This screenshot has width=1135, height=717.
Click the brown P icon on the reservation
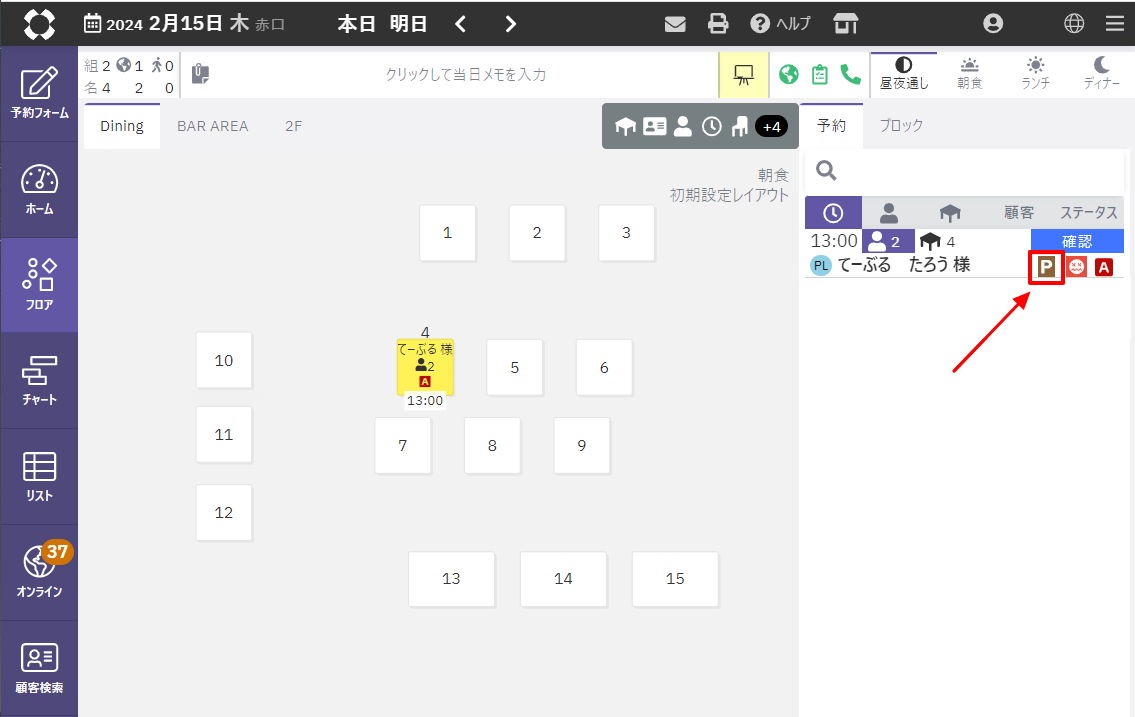1046,267
